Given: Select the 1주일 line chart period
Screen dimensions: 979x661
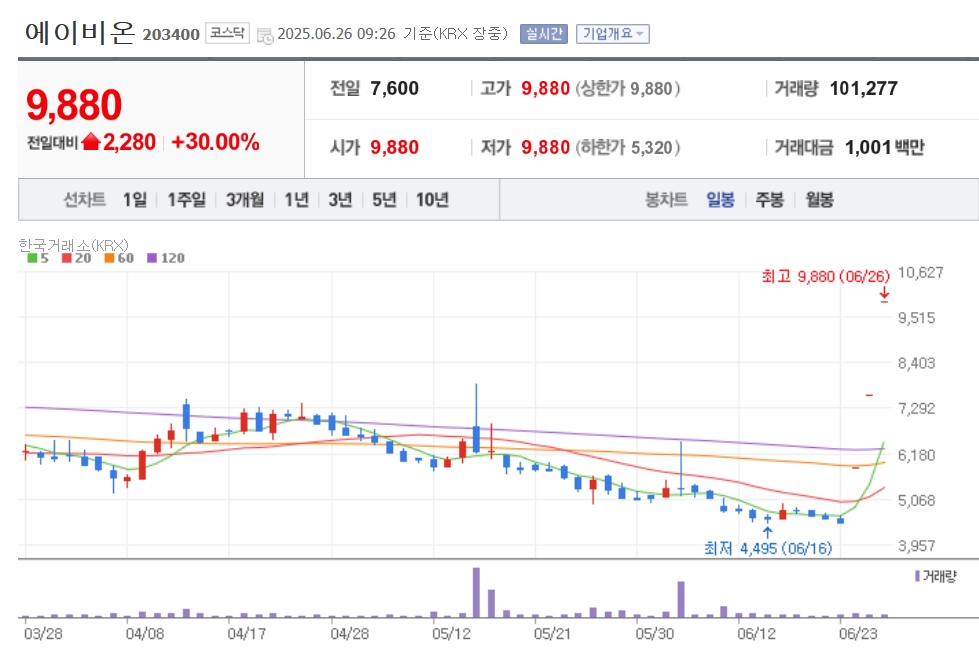Looking at the screenshot, I should tap(186, 200).
